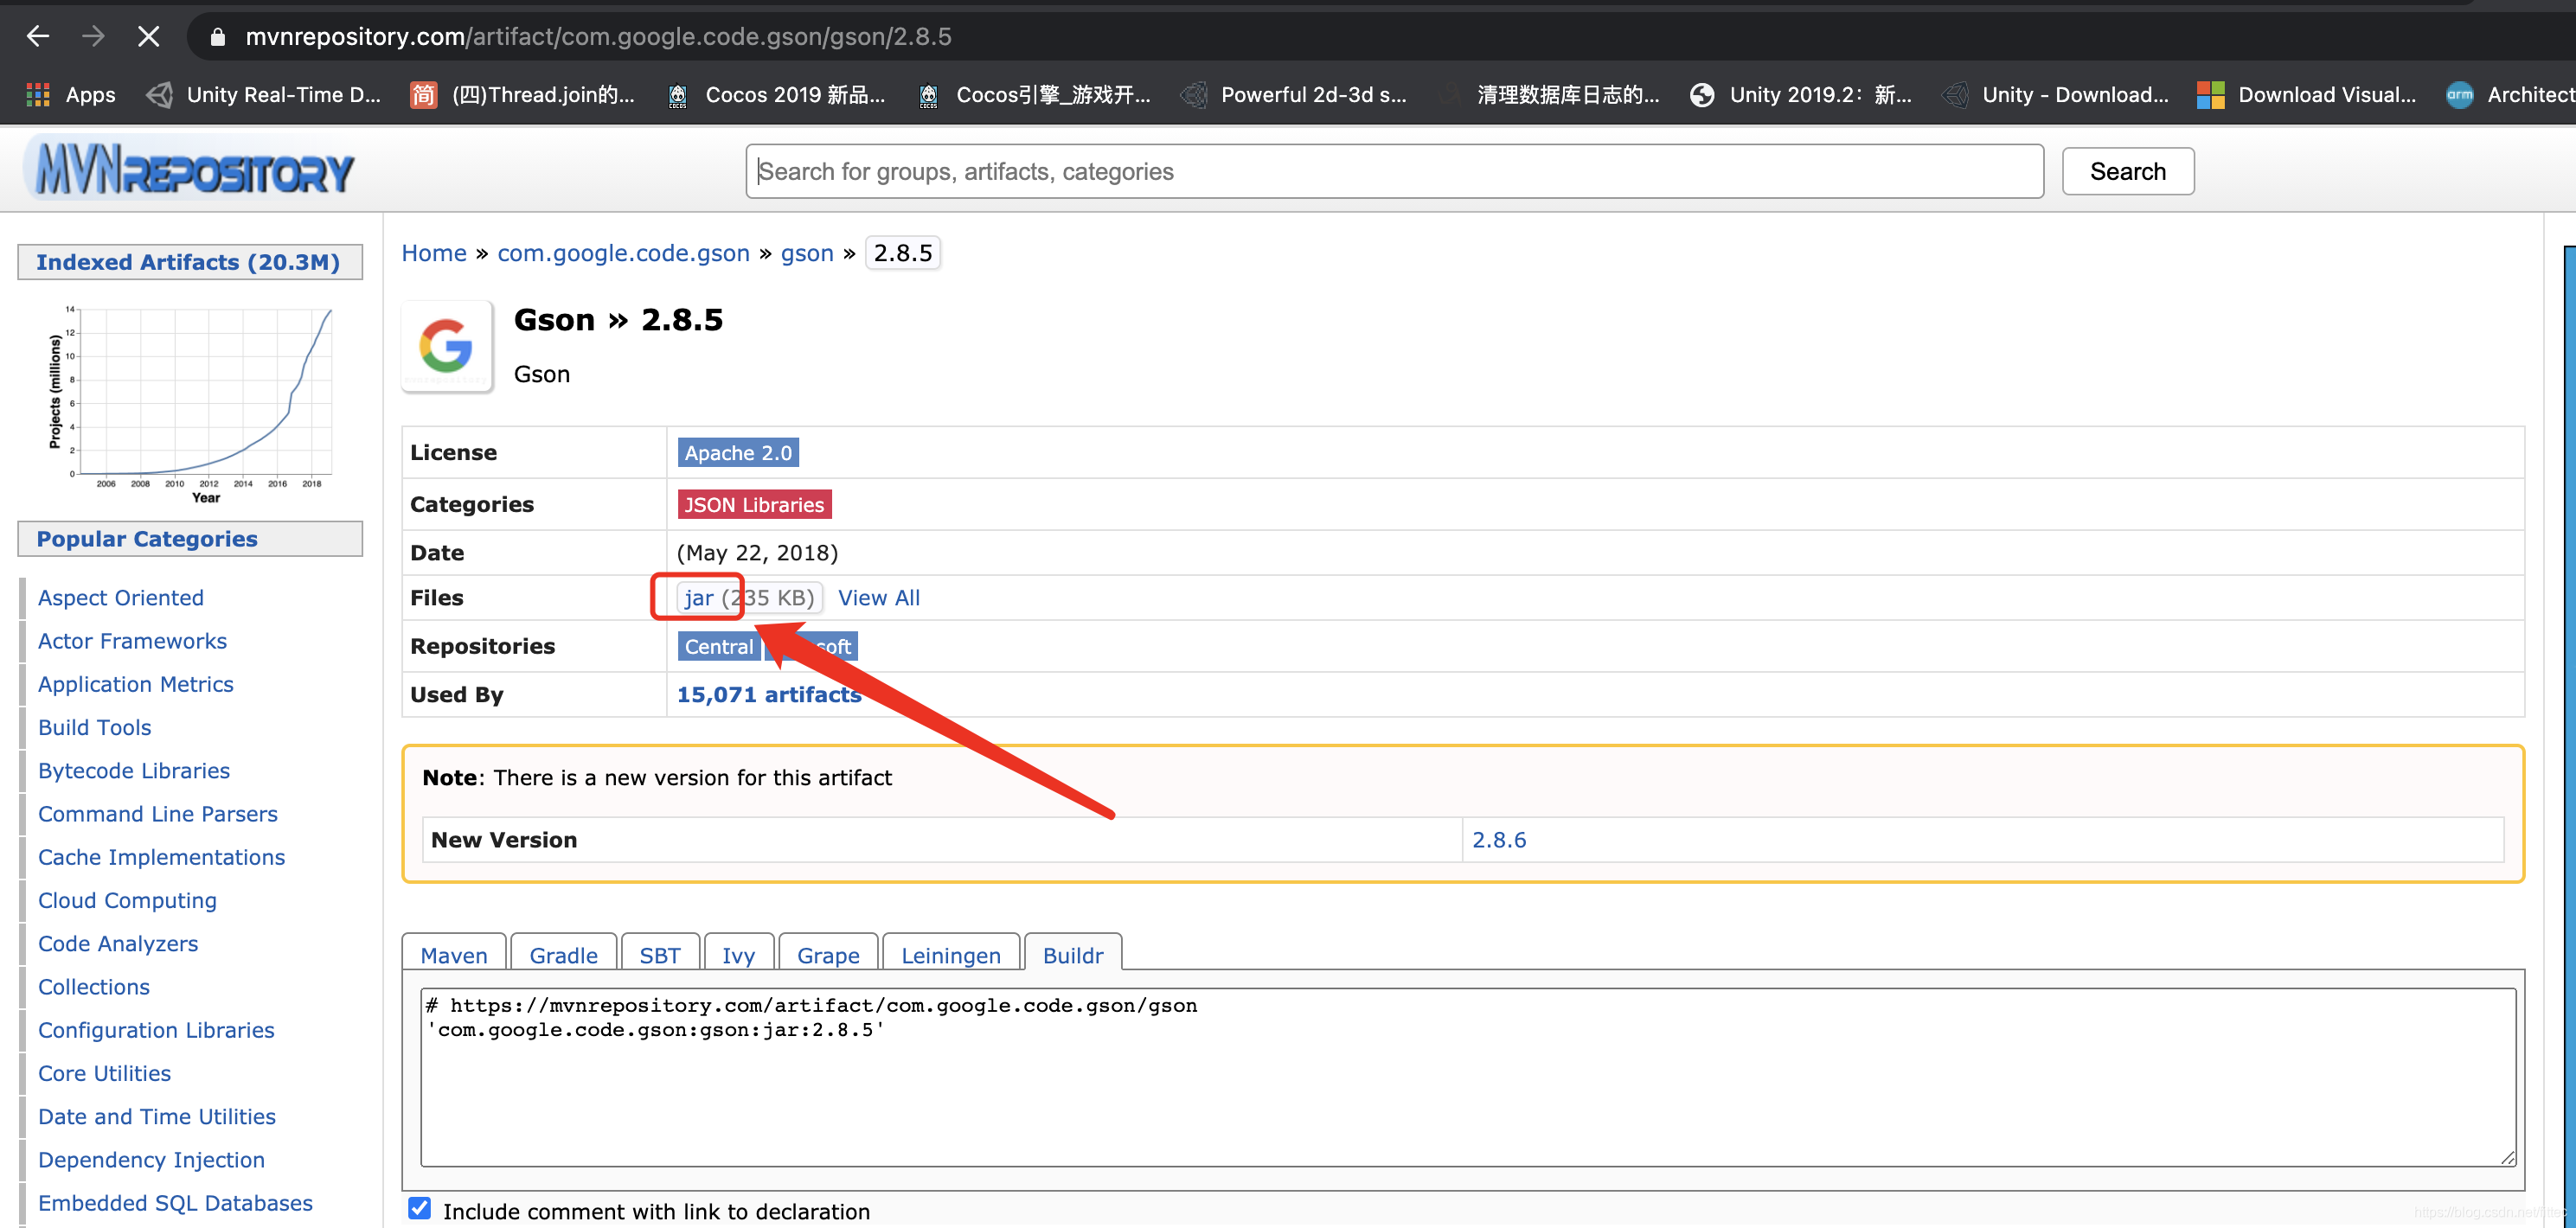Image resolution: width=2576 pixels, height=1228 pixels.
Task: Open Build Tools category
Action: [94, 728]
